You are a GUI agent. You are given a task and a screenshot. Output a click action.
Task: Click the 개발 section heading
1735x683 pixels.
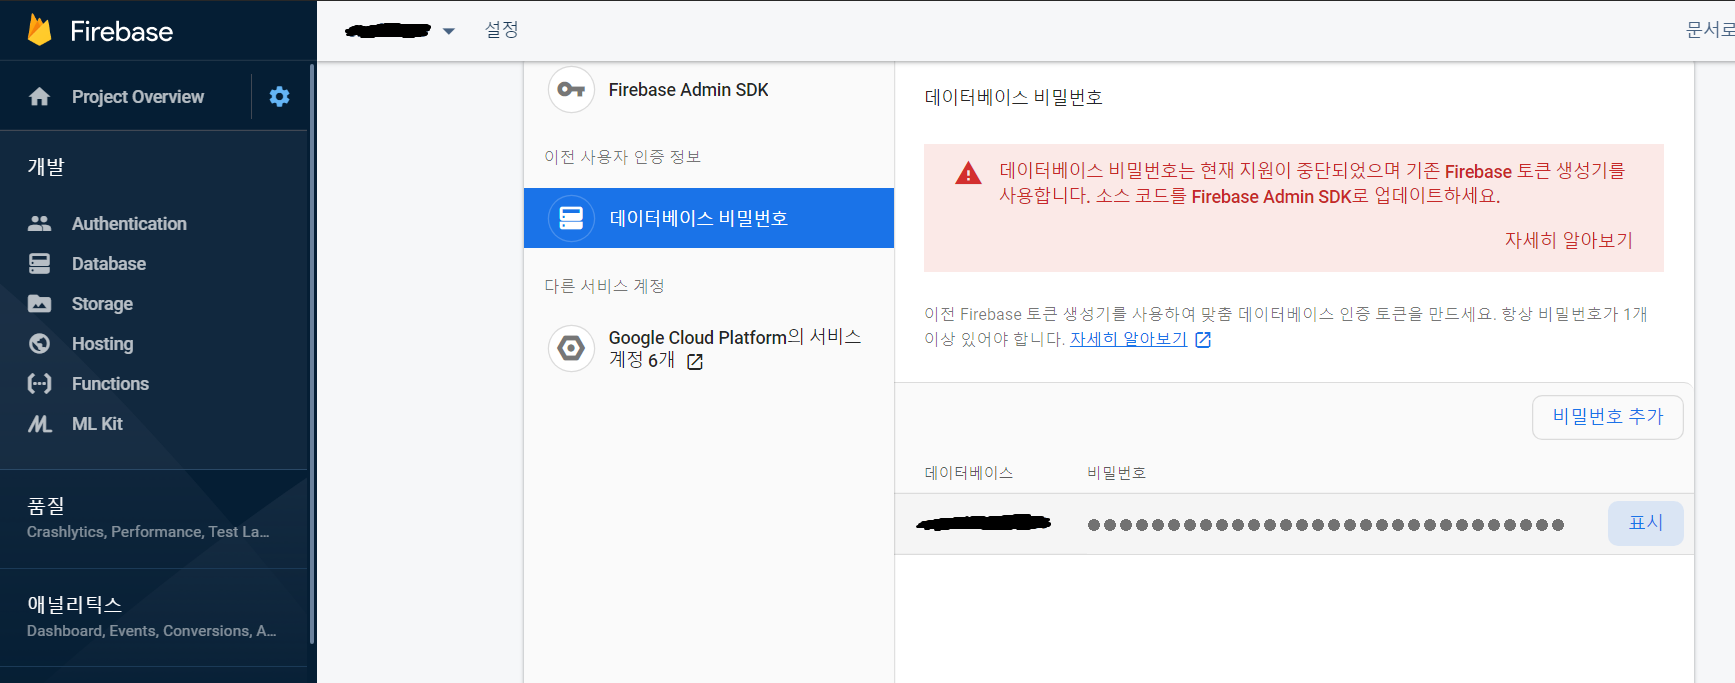click(46, 166)
